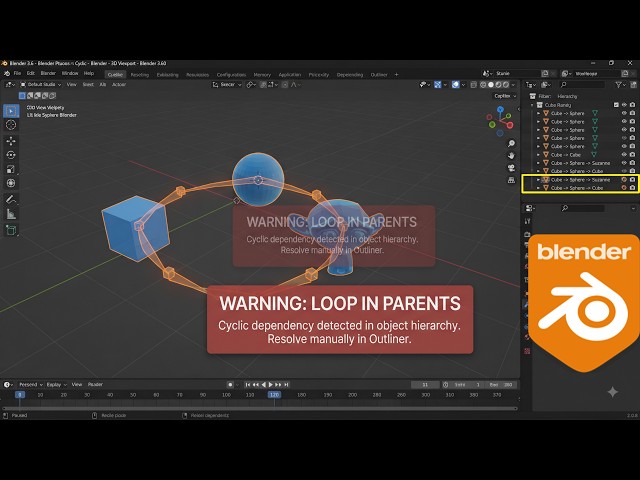
Task: Select the 3D Cursor tool
Action: (x=11, y=125)
